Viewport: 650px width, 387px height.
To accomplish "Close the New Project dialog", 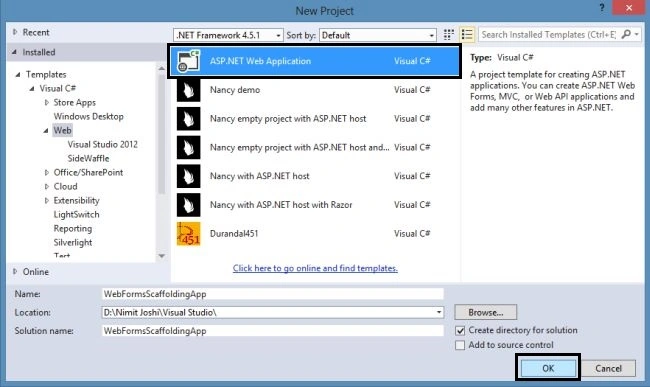I will point(629,7).
